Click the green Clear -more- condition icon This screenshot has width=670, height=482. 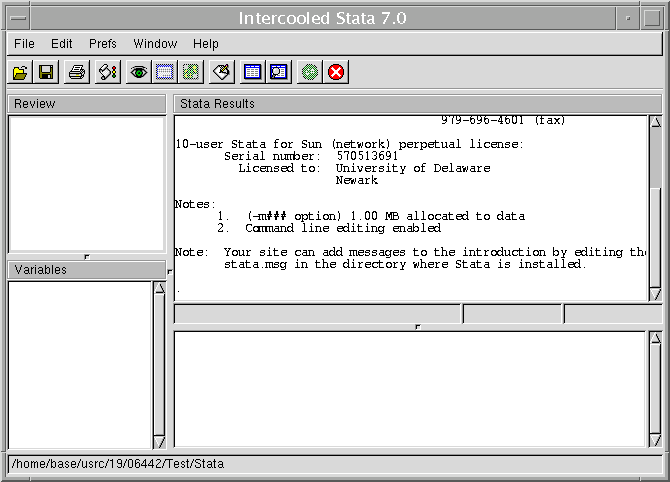(x=310, y=72)
